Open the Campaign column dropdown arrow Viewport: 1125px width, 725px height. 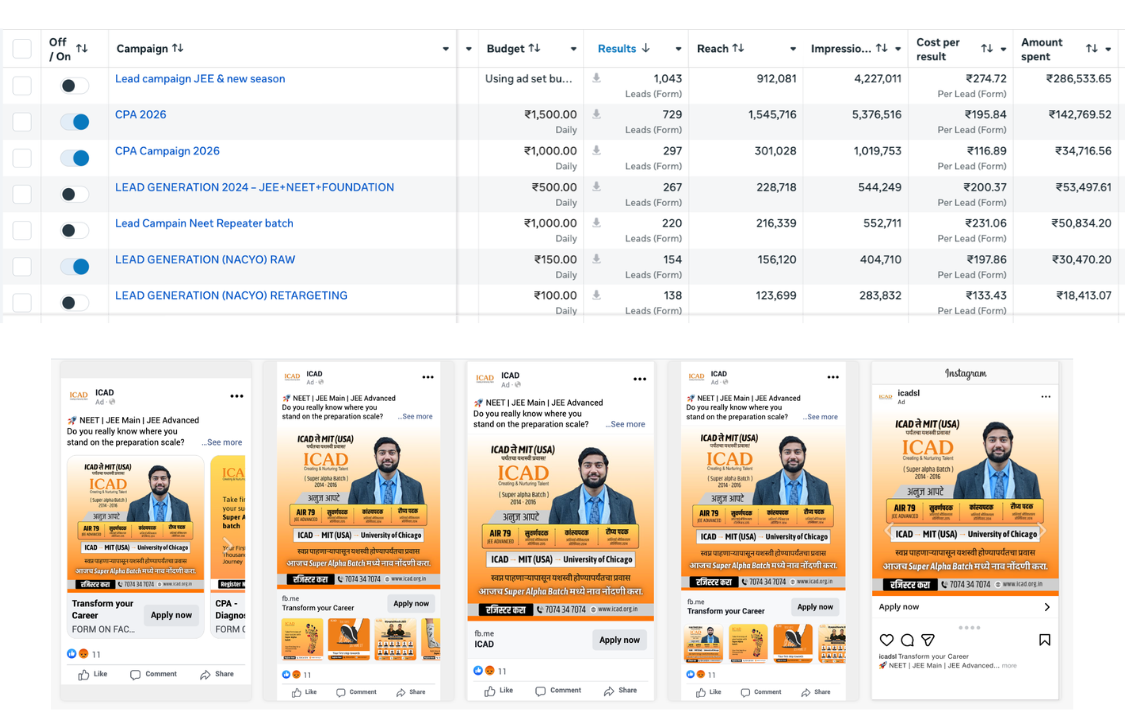point(446,49)
